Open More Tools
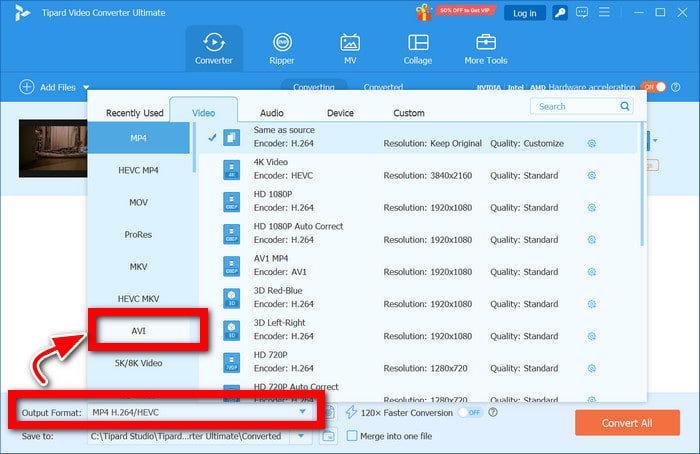700x454 pixels. tap(486, 49)
